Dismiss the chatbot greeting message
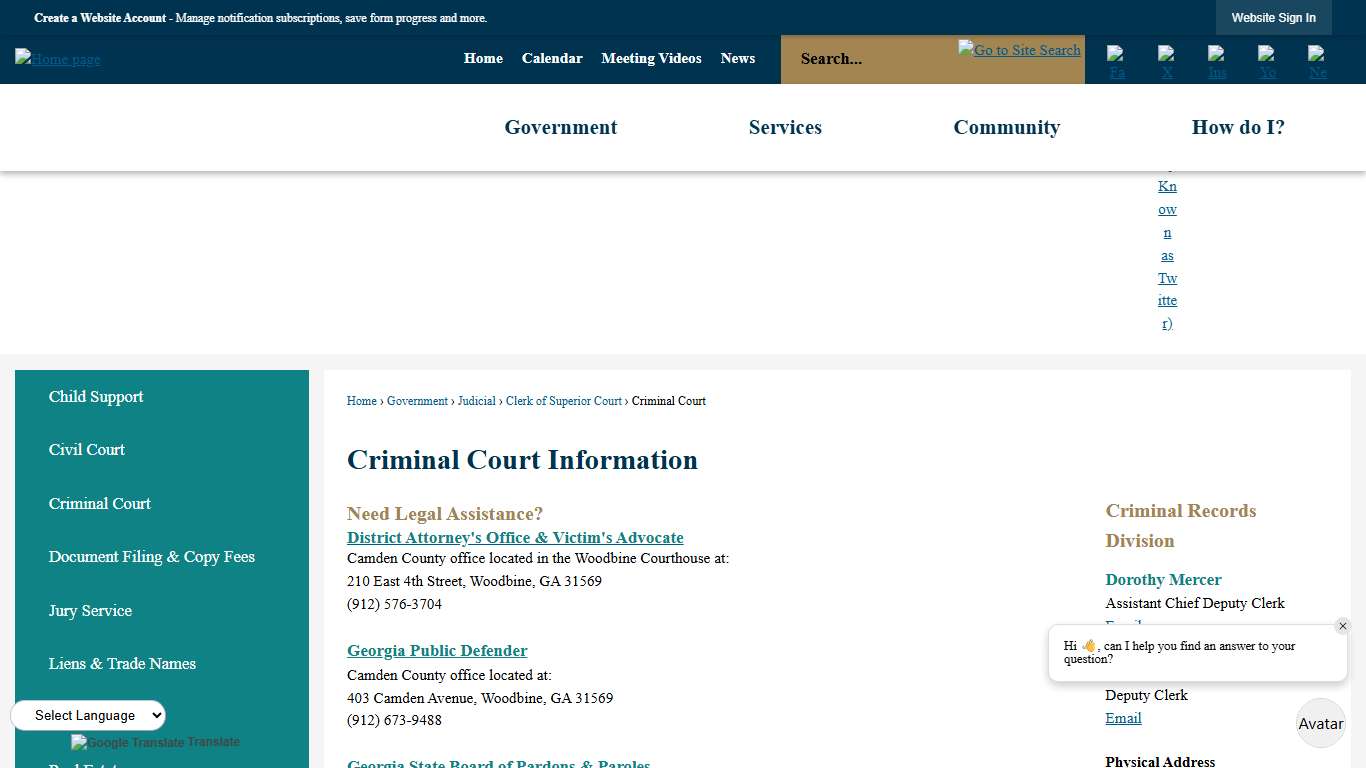This screenshot has height=768, width=1366. point(1343,625)
